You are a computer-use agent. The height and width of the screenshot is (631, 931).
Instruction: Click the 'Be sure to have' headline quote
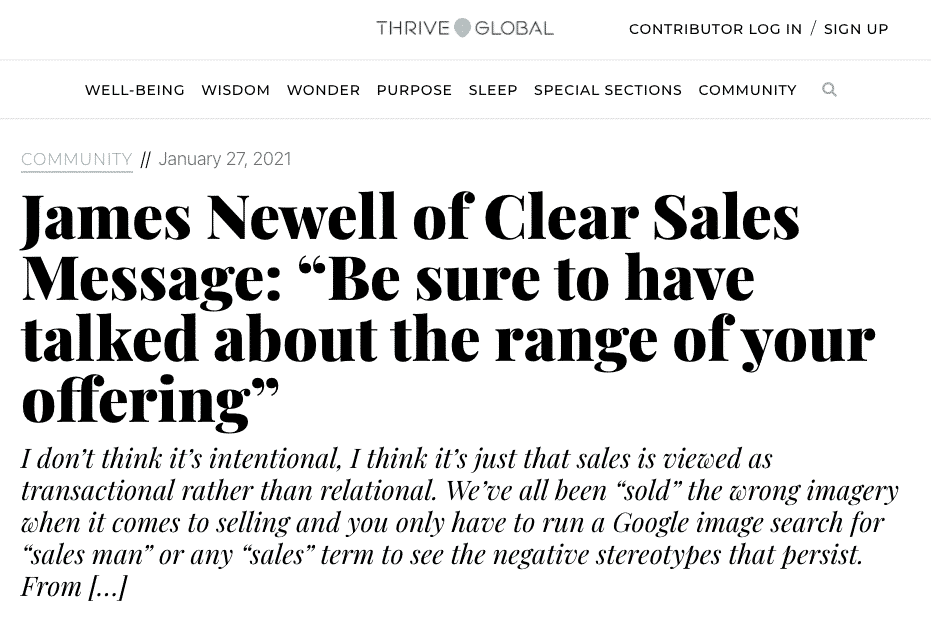[527, 278]
